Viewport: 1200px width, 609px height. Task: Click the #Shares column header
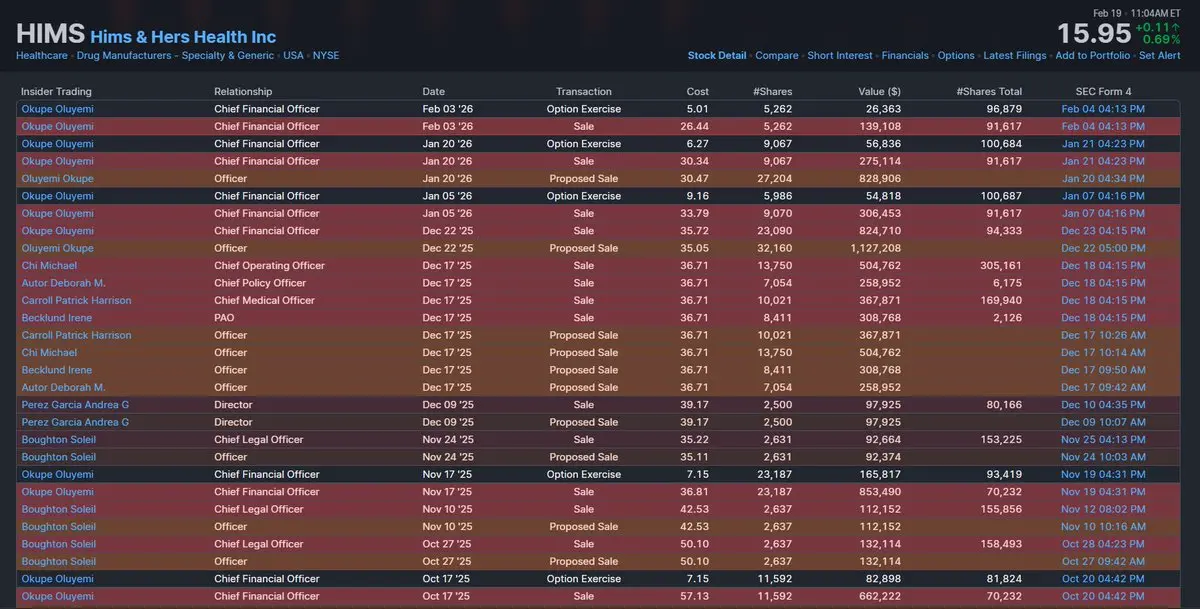772,92
